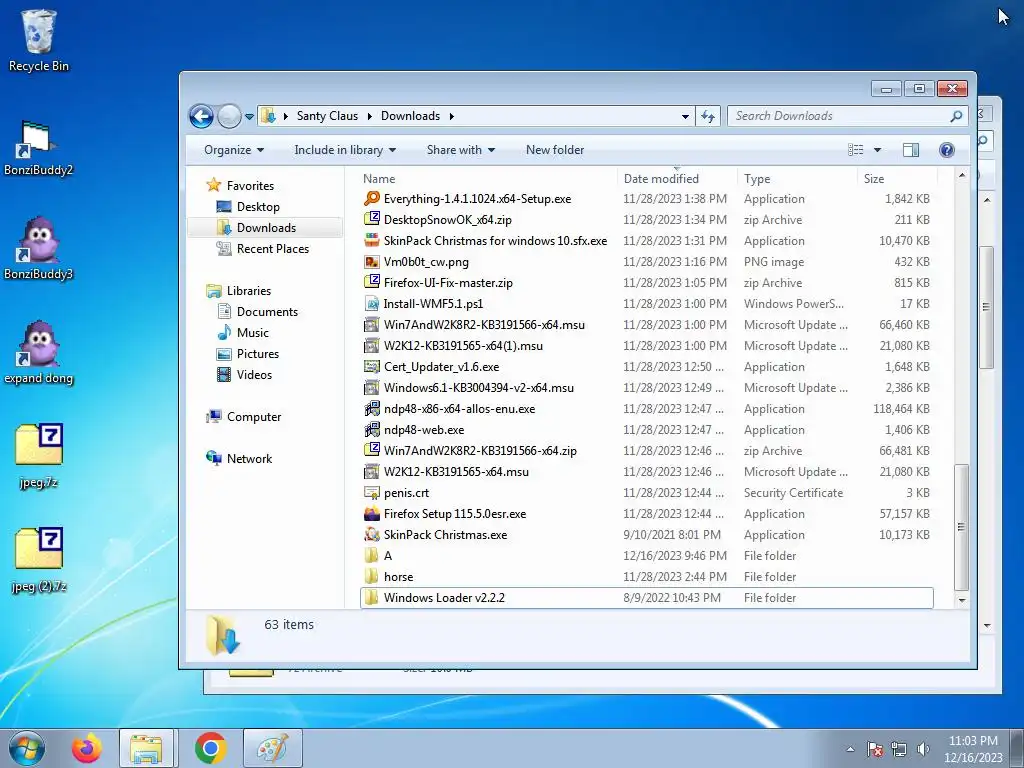Viewport: 1024px width, 768px height.
Task: Sort by Type column header
Action: 797,178
